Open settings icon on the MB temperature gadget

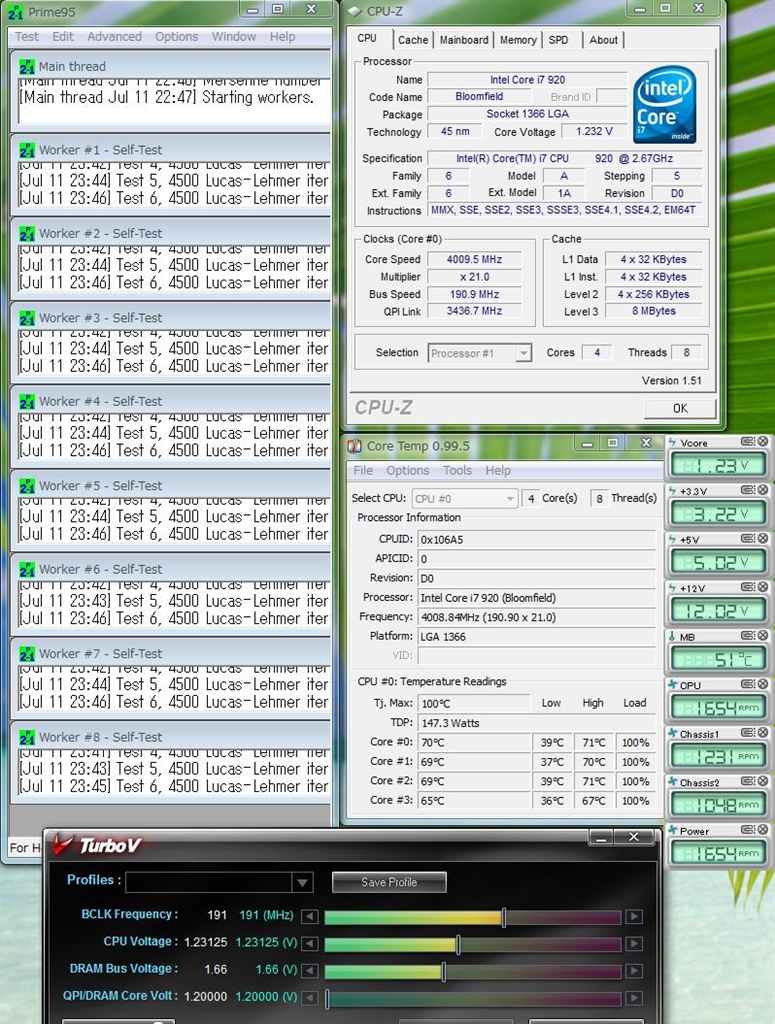748,636
